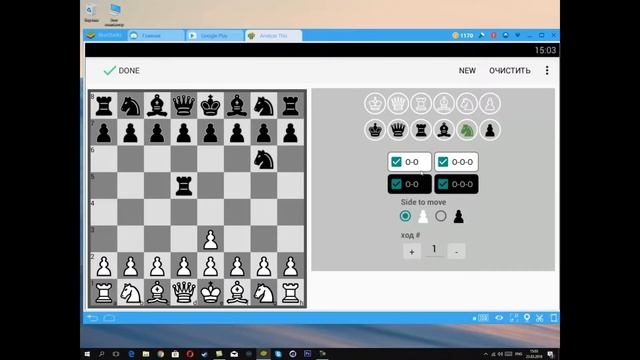Set white as side to move
Screen dimensions: 640x360
tap(405, 216)
